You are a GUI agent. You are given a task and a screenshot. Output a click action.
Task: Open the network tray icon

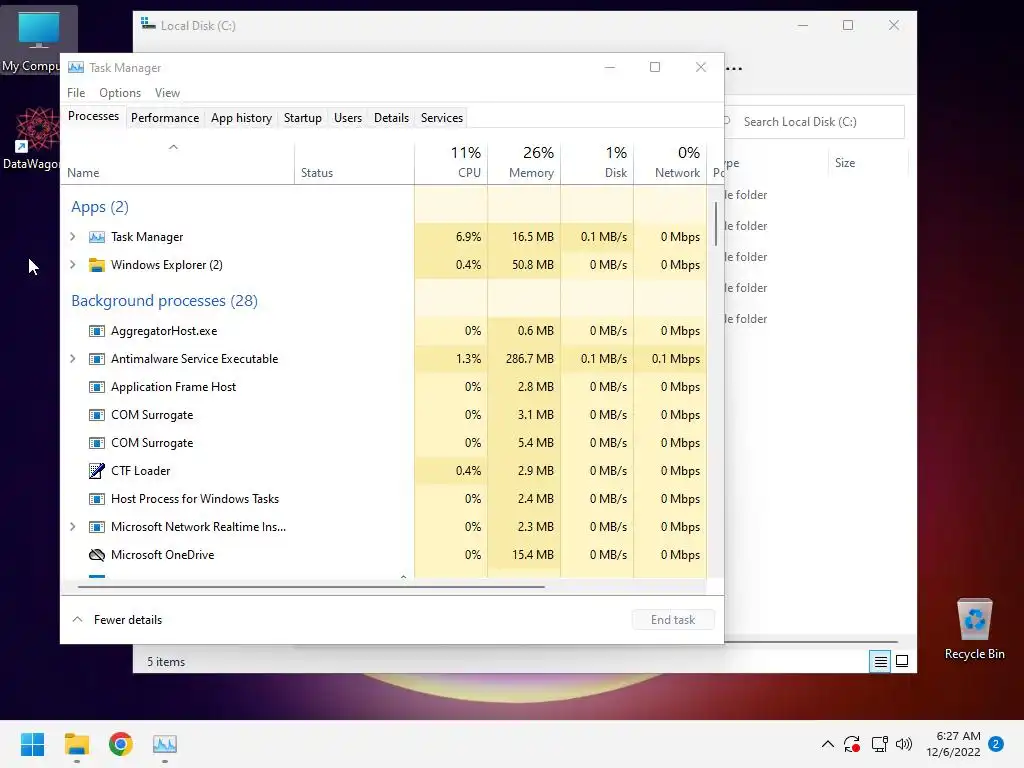tap(879, 744)
